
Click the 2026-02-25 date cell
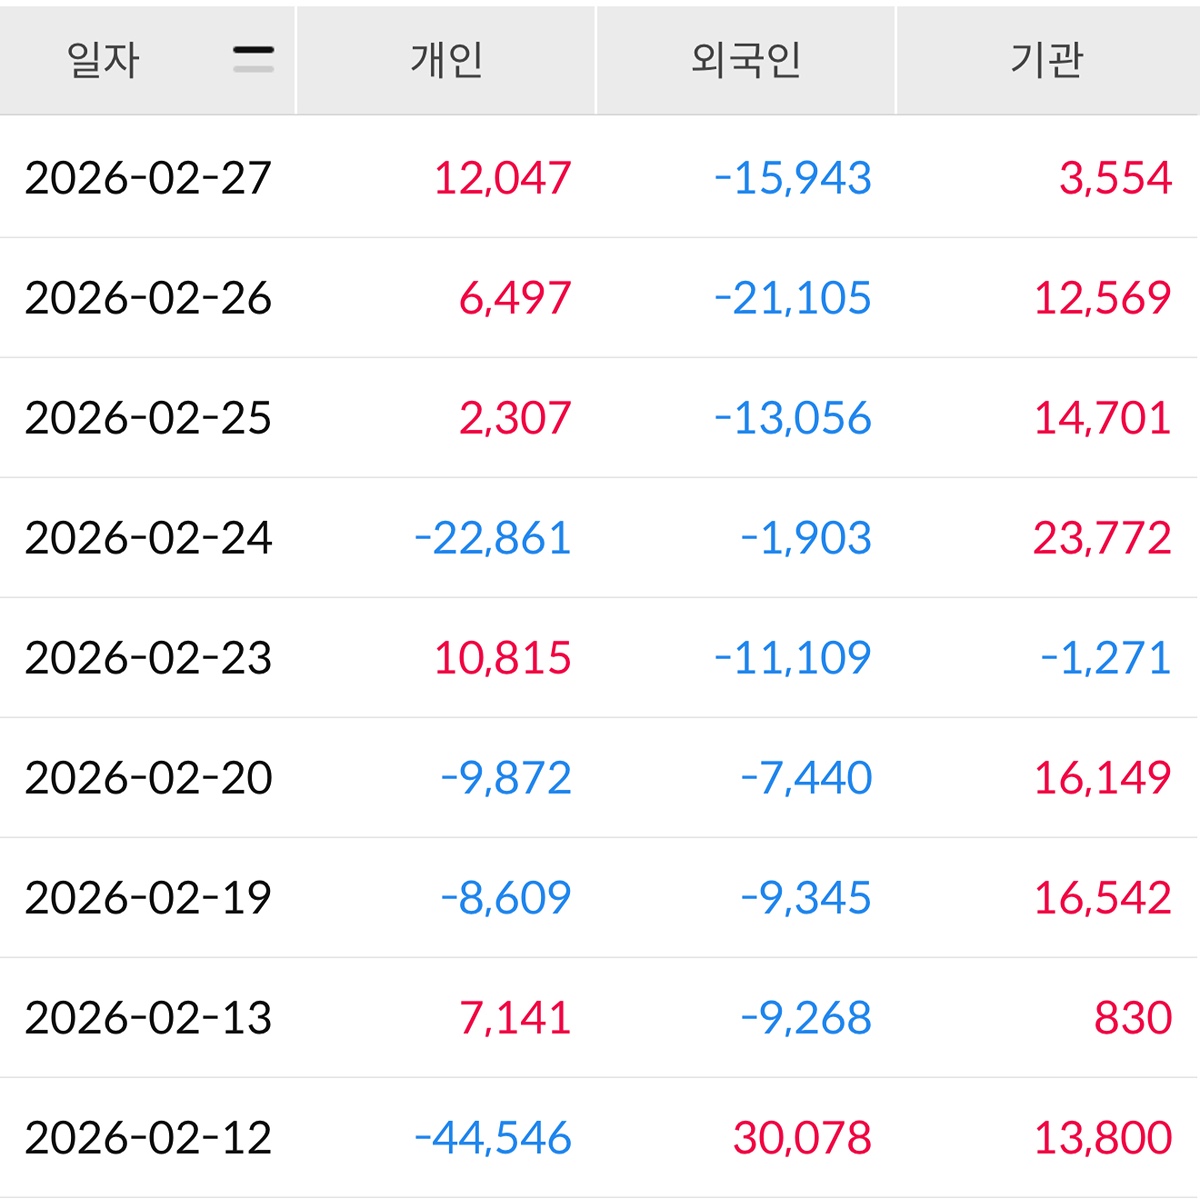click(x=148, y=418)
